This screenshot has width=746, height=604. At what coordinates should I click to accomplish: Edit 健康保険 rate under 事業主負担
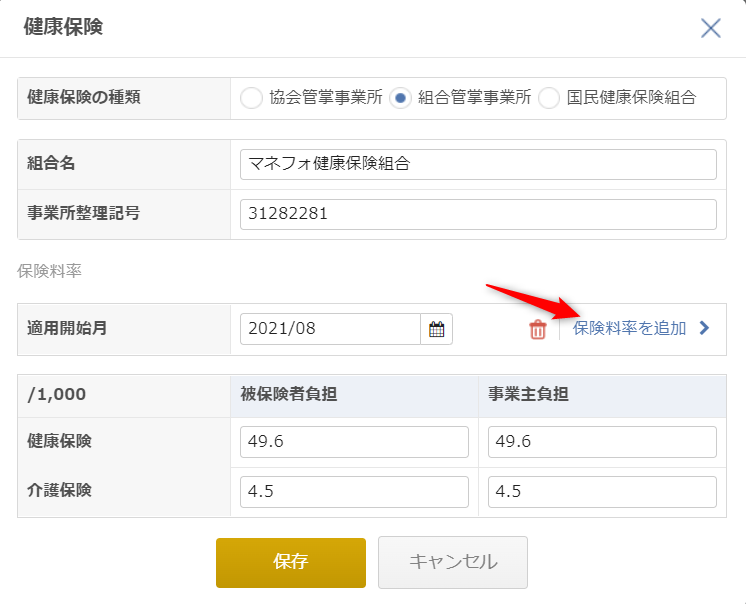pyautogui.click(x=602, y=442)
